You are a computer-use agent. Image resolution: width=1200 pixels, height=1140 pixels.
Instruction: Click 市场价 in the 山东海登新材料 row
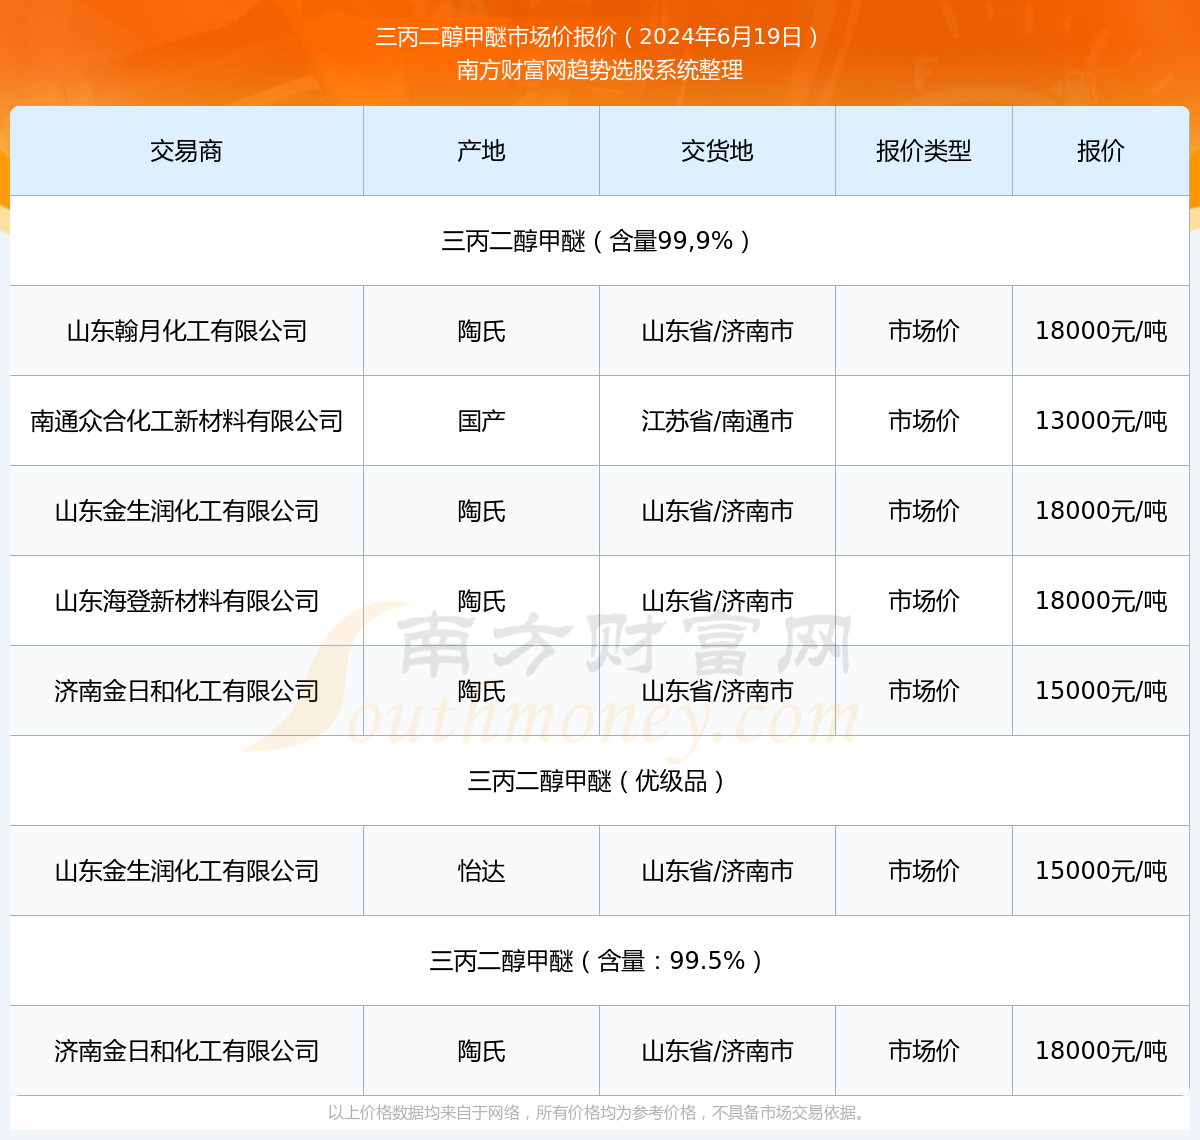pos(924,601)
